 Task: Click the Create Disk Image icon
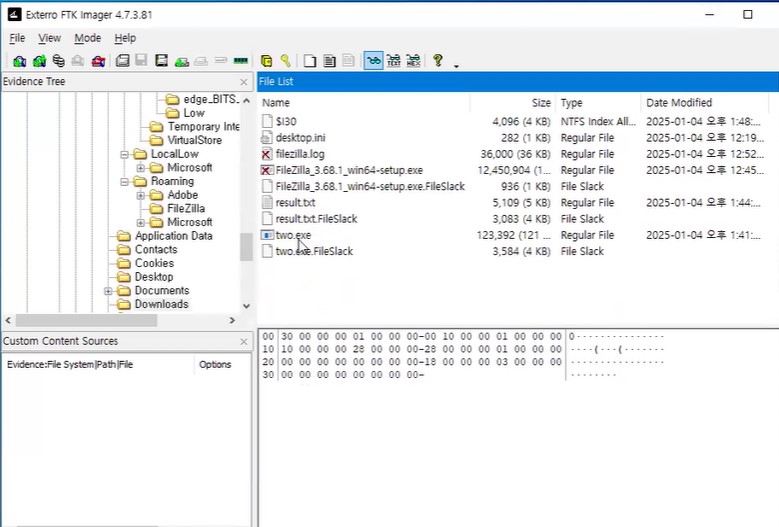coord(122,61)
